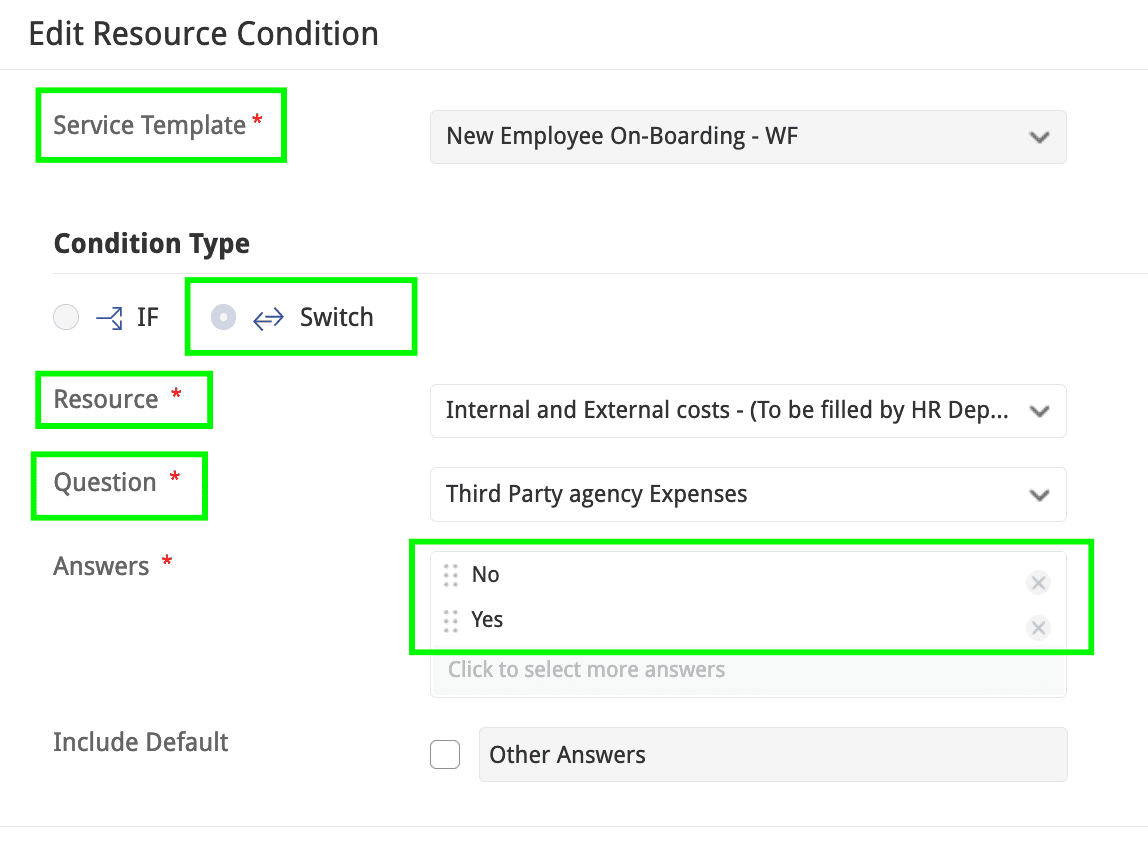Click the Edit Resource Condition title
Screen dimensions: 1148x848
(204, 34)
